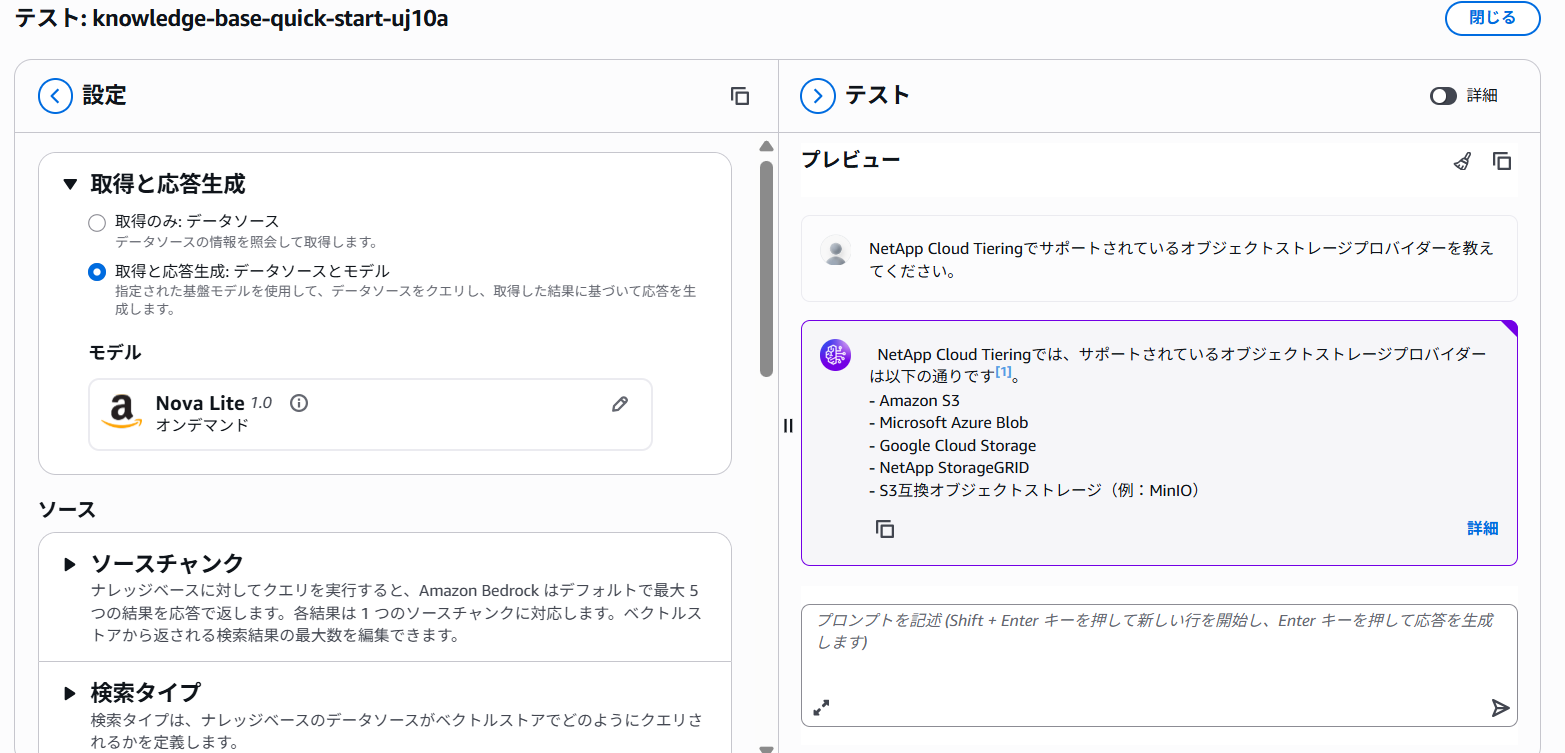This screenshot has width=1565, height=753.
Task: Click the 'ソース' heading
Action: [x=67, y=510]
